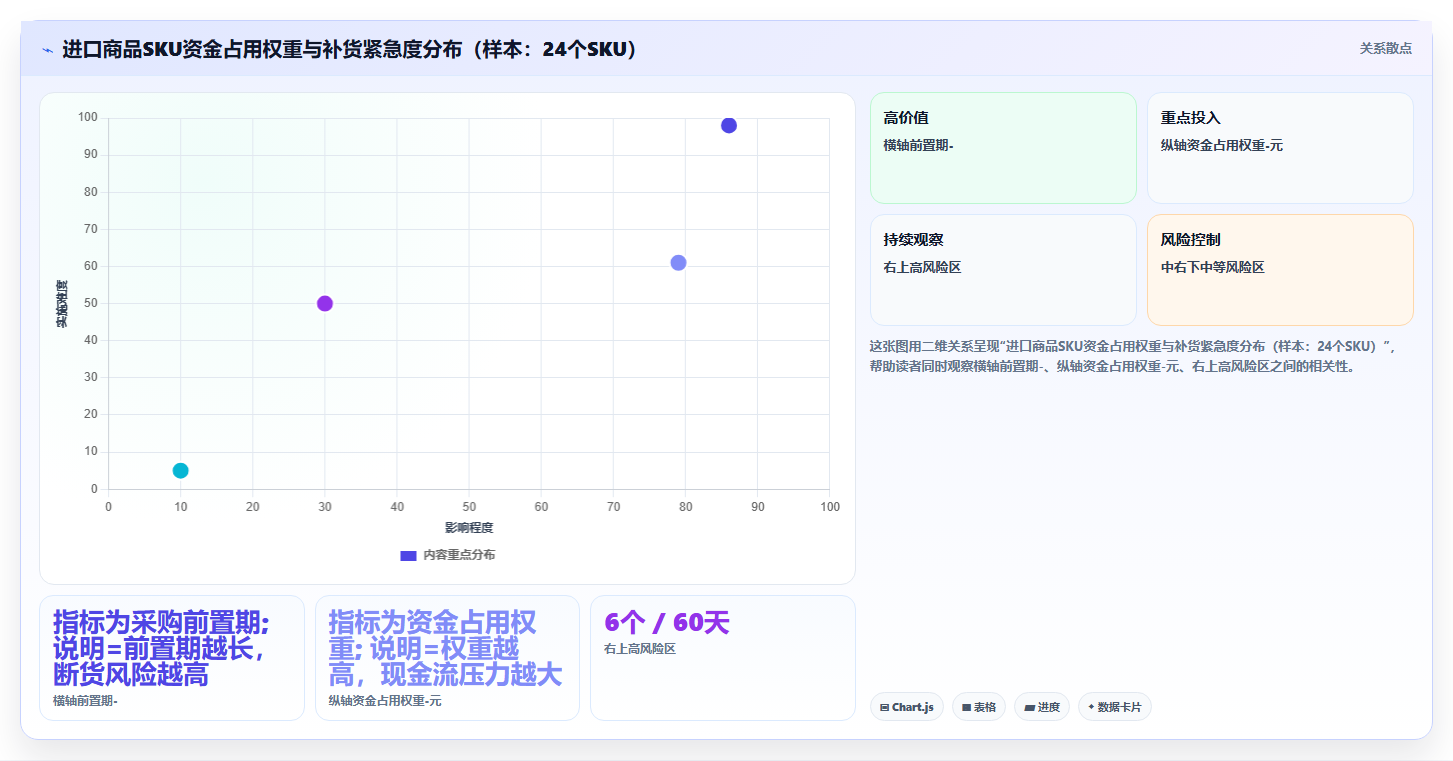Click the 采购前置期 indicator card headline
Image resolution: width=1453 pixels, height=761 pixels.
[162, 648]
